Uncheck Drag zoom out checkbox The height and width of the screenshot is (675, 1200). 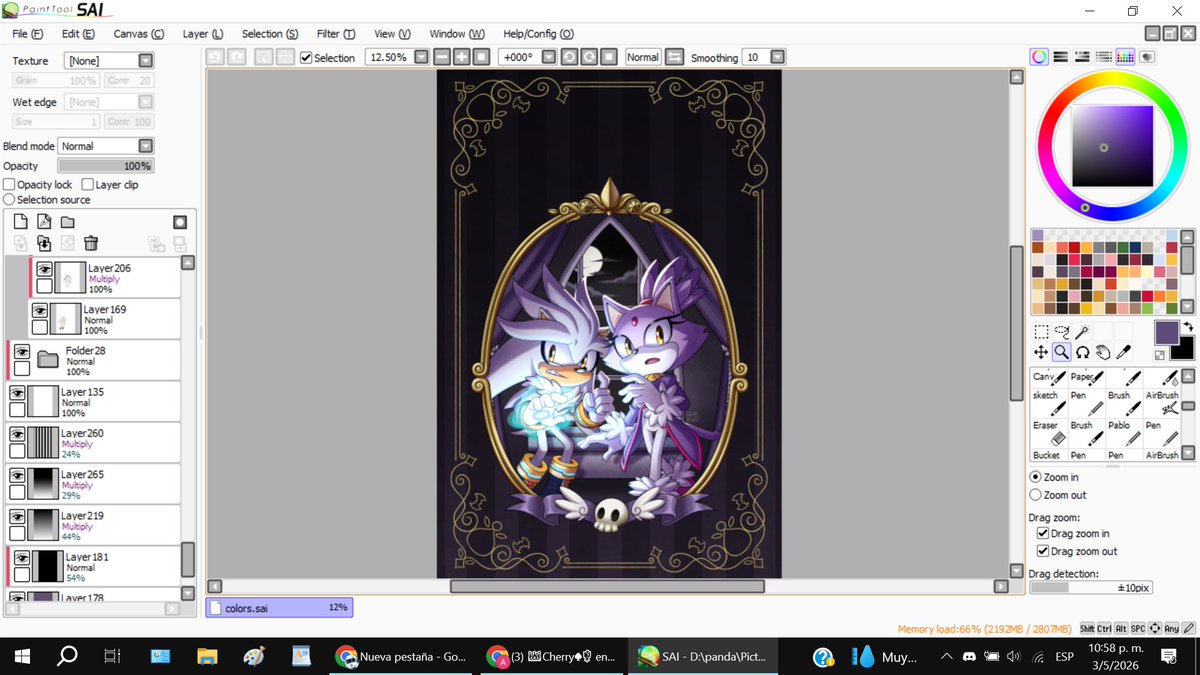1042,551
